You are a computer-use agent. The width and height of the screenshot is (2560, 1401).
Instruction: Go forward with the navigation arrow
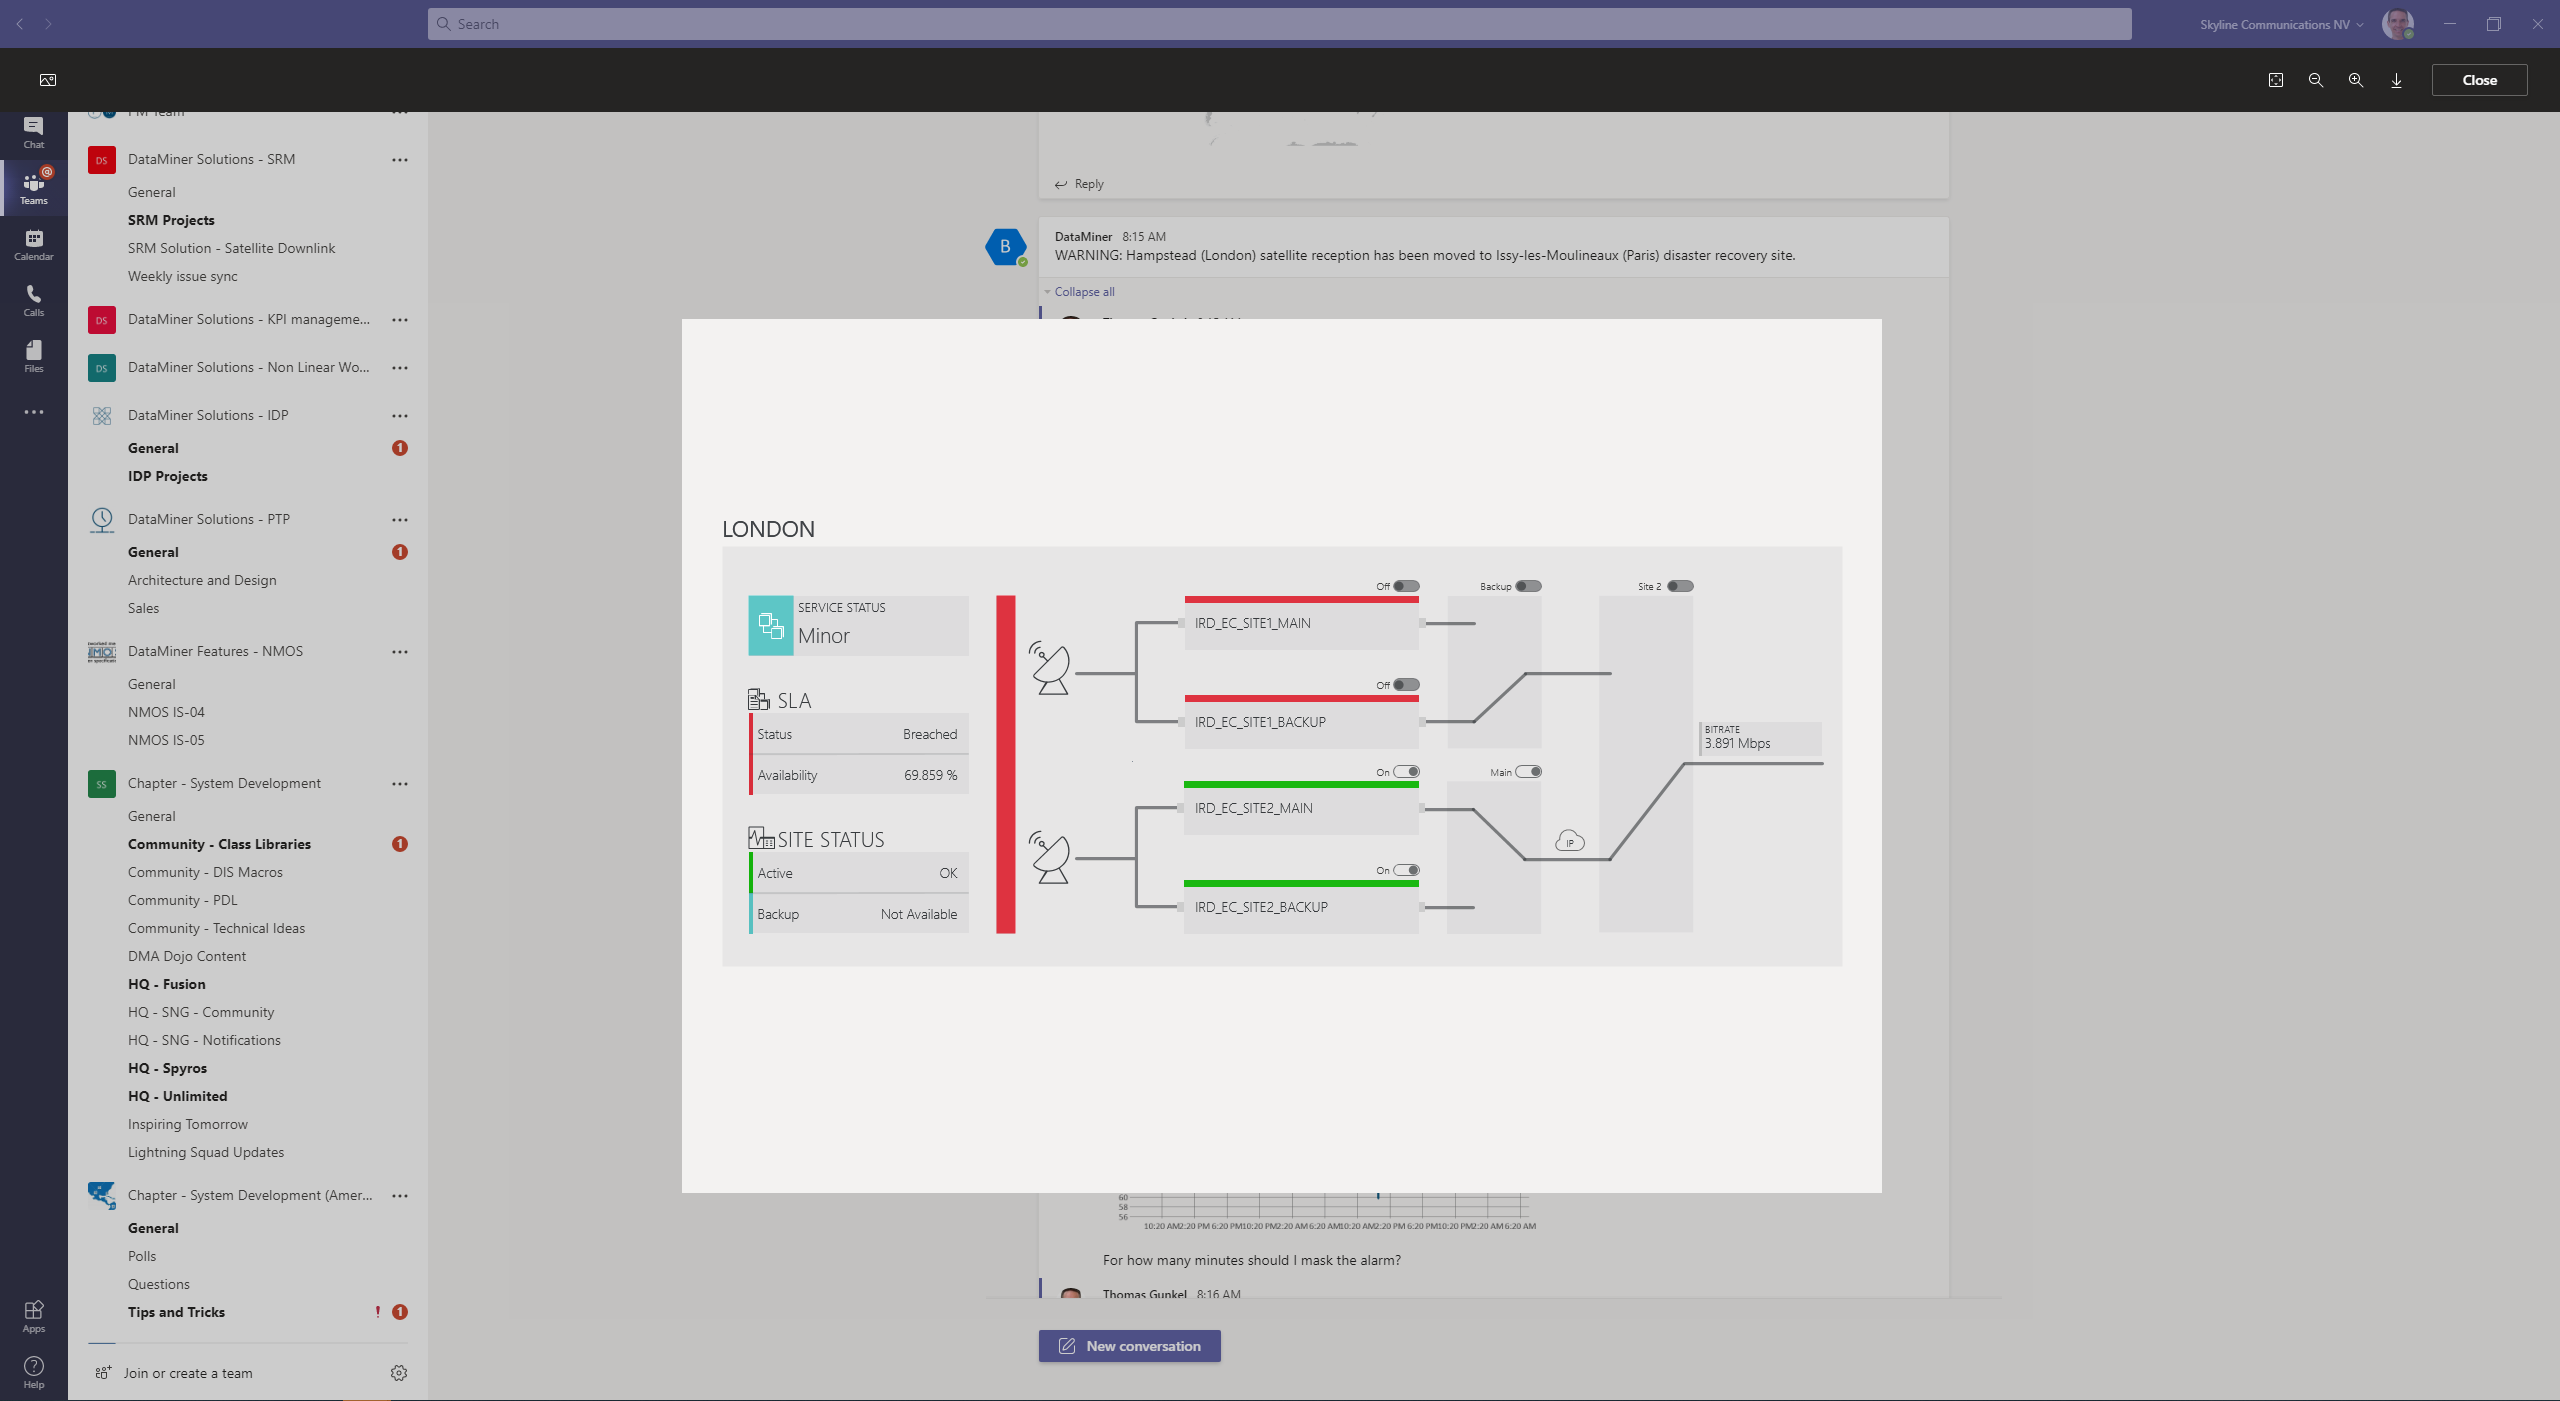tap(48, 24)
